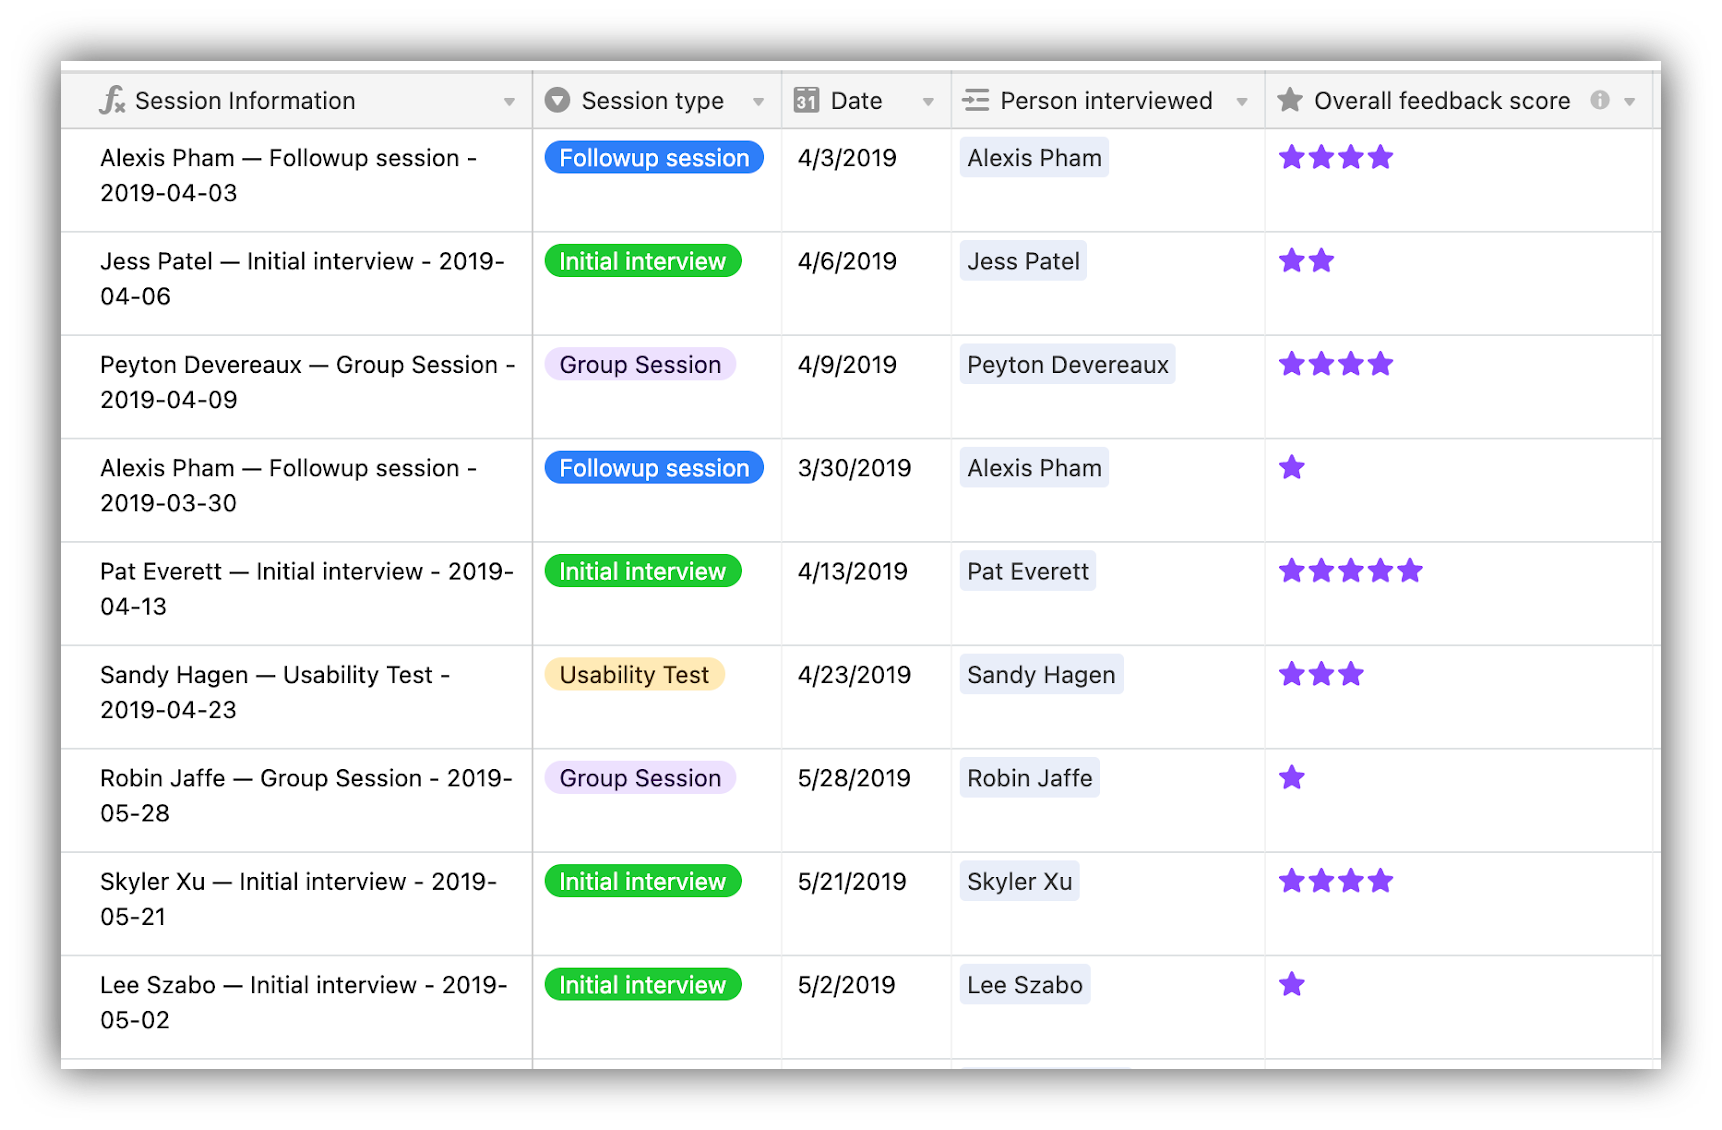Select the 'Alexis Pham — Followup session - 2019-03-30' cell
The image size is (1722, 1130).
click(296, 490)
